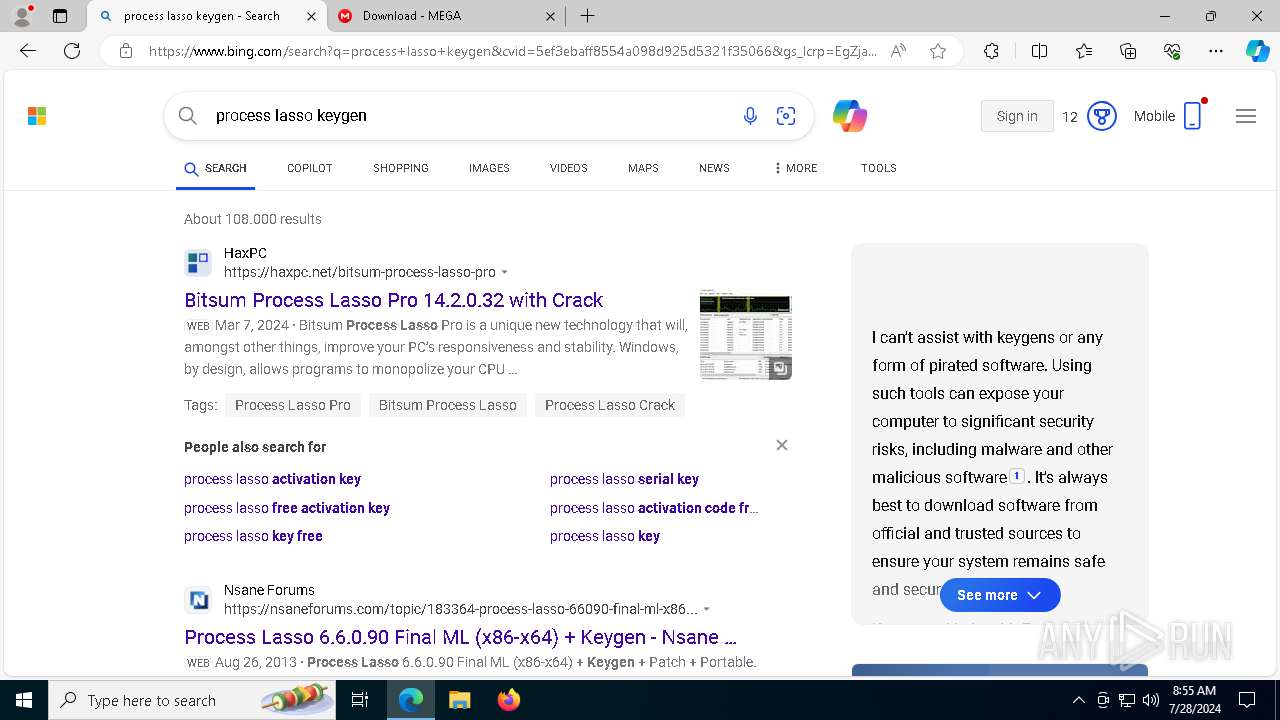Open the Extensions puzzle icon
The width and height of the screenshot is (1280, 720).
tap(991, 51)
